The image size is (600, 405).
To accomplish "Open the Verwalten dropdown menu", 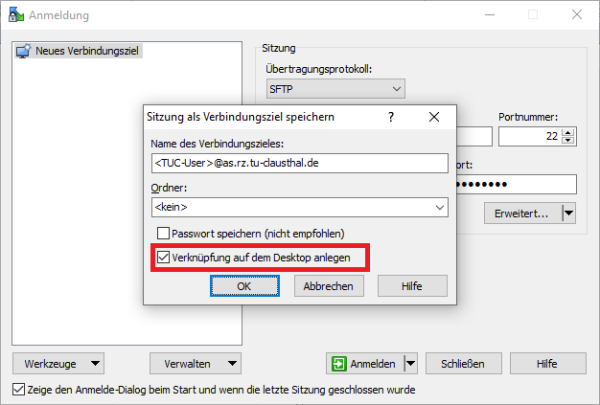I will [x=232, y=363].
